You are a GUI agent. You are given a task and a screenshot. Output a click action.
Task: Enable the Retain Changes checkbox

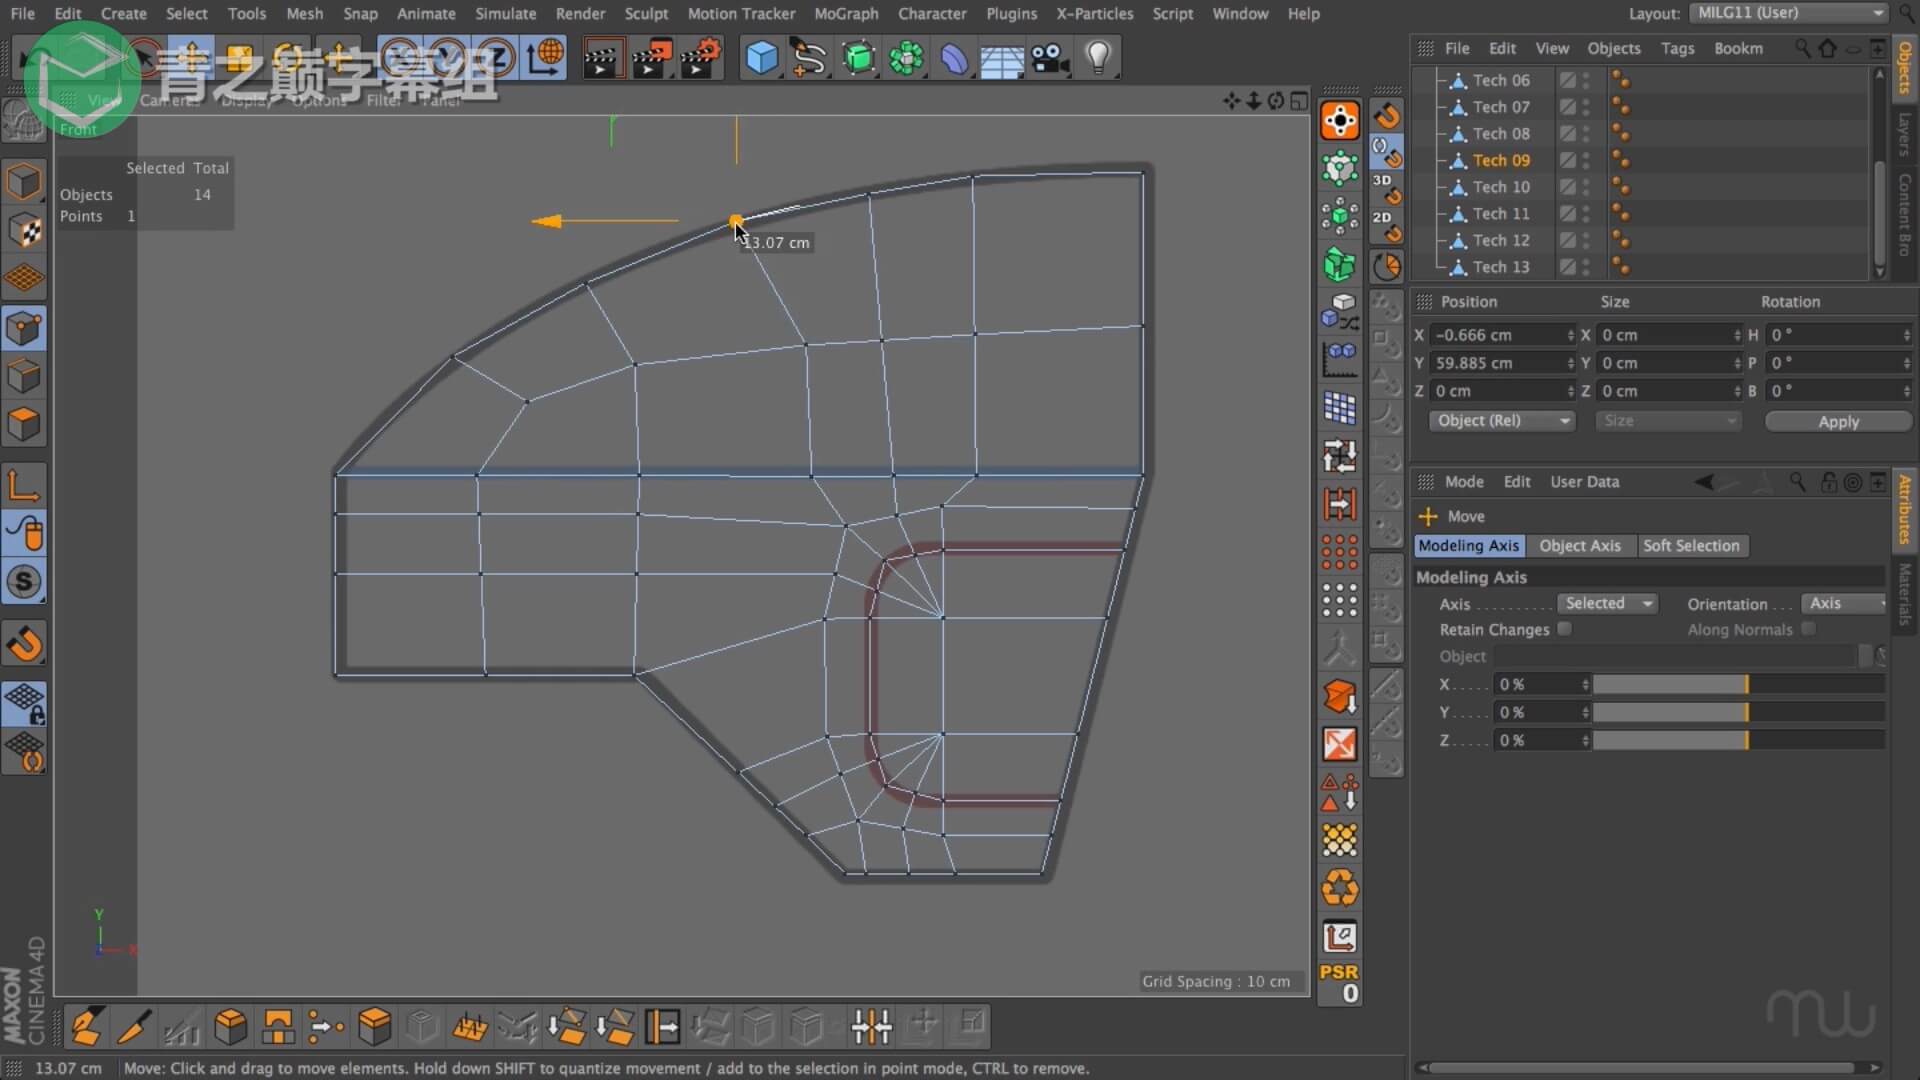[1564, 629]
